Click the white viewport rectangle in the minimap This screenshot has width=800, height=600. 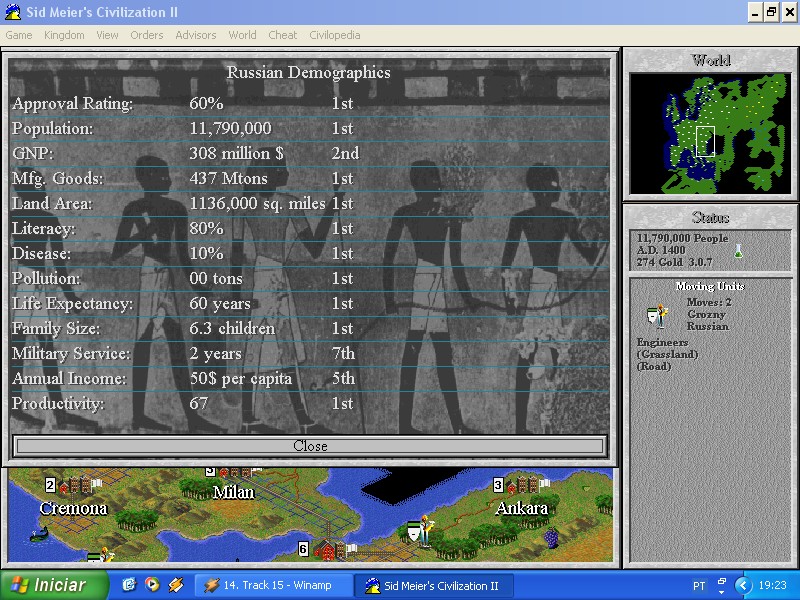(x=705, y=141)
